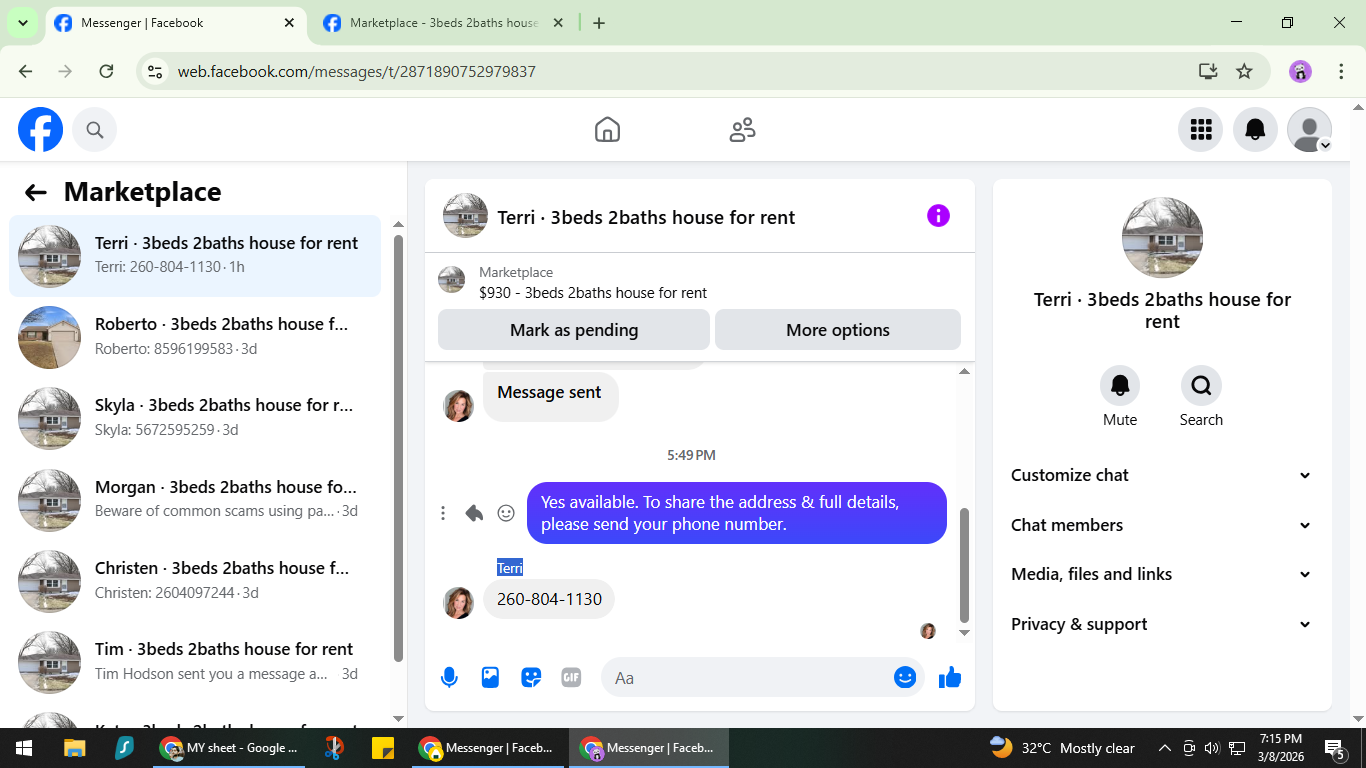Show hidden system tray icons chevron
Screen dimensions: 1366x768
(1164, 748)
